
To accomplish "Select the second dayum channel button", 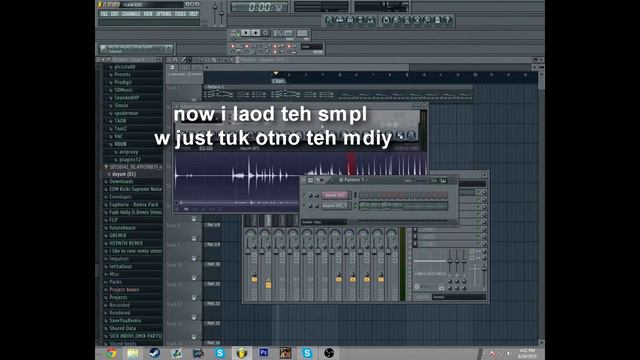I will [335, 206].
